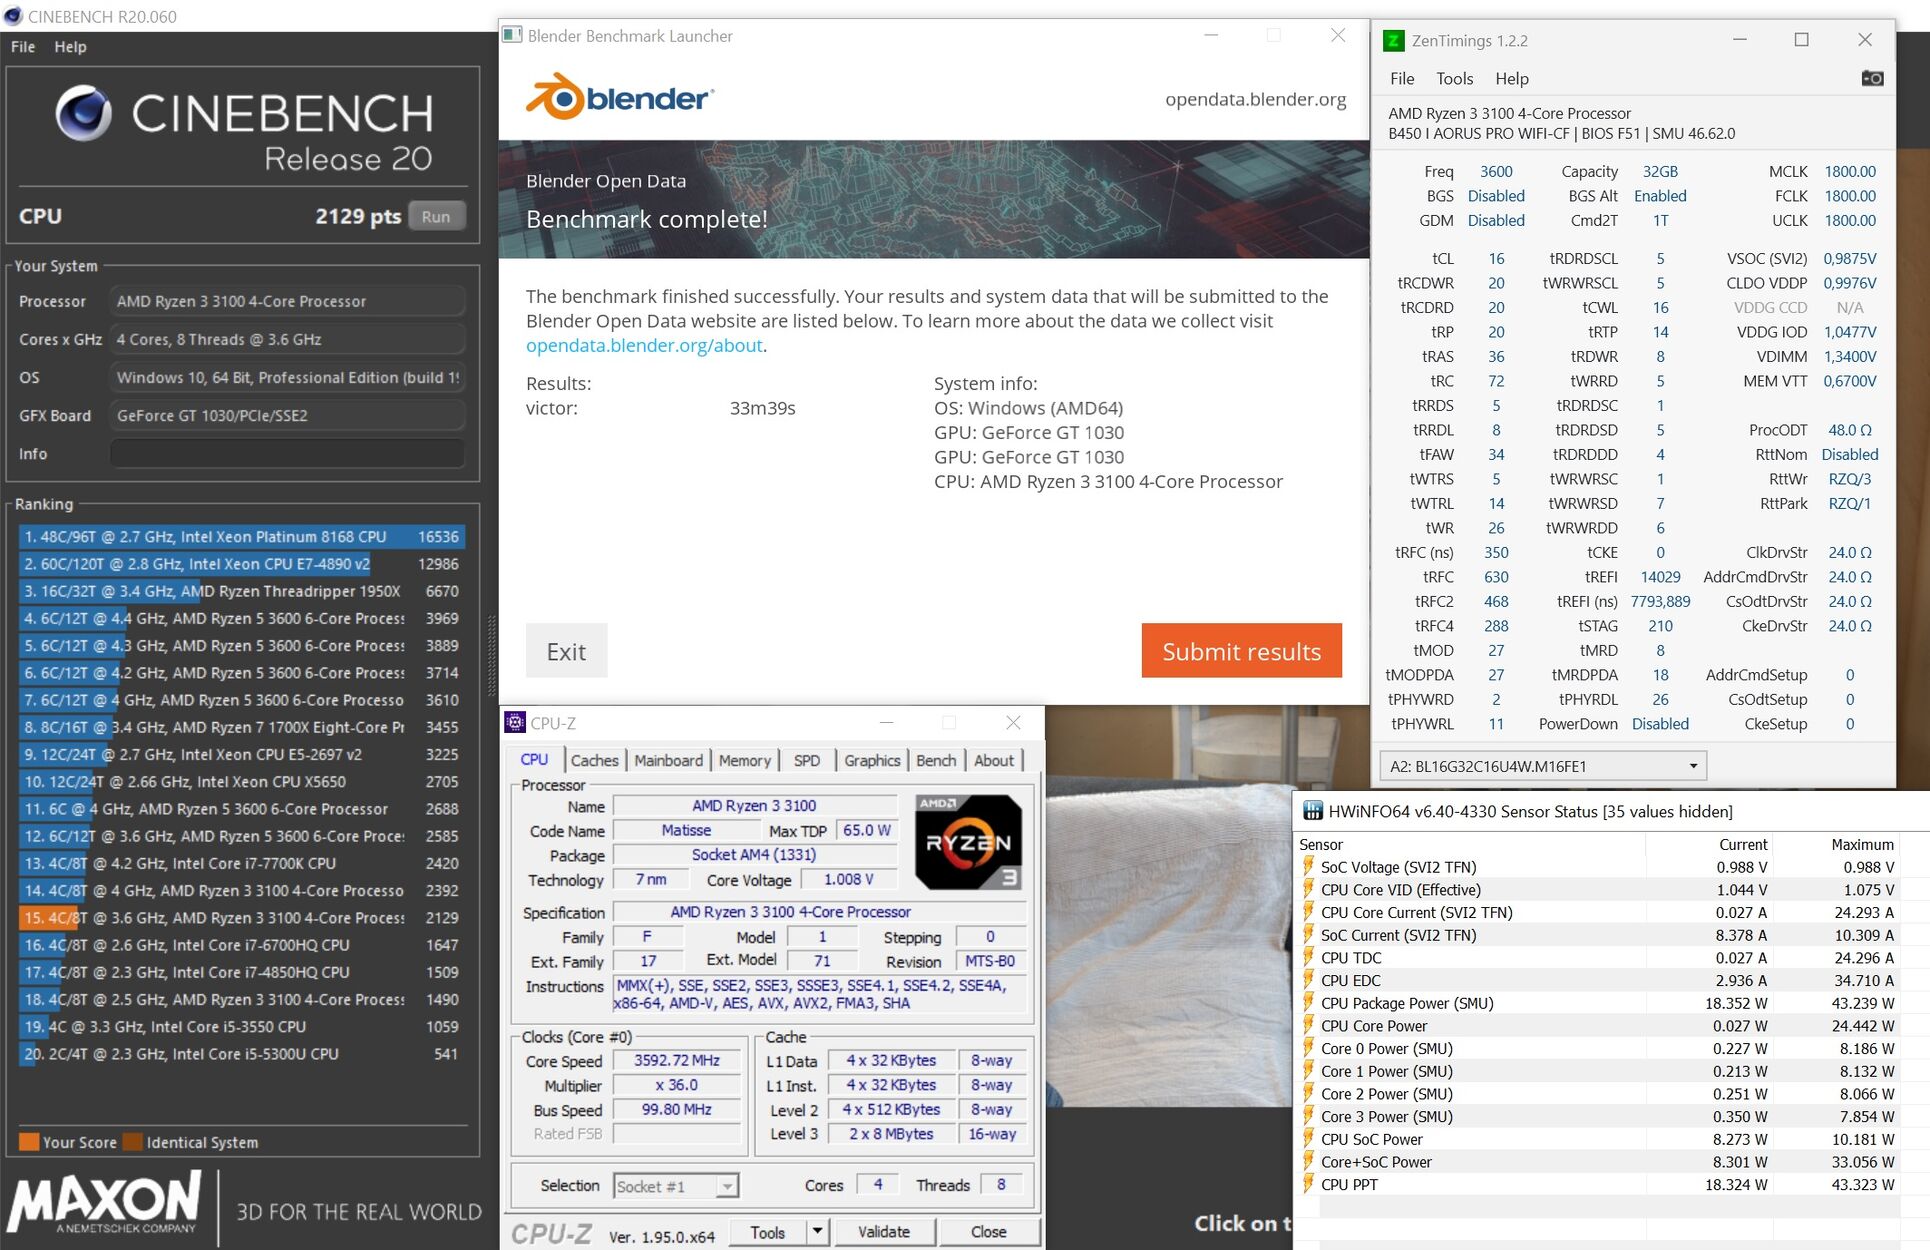1930x1250 pixels.
Task: Click lightning icon beside CPU SoC Power
Action: coord(1307,1139)
